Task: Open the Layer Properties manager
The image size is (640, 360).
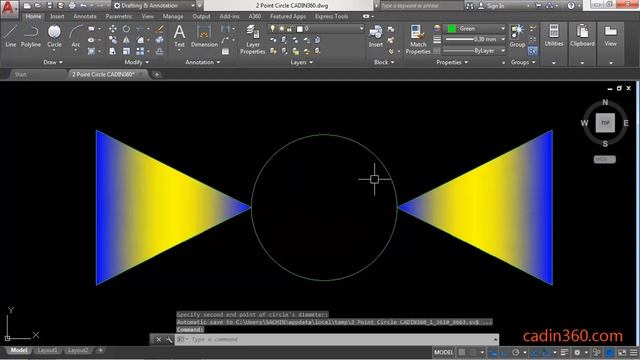Action: click(252, 39)
